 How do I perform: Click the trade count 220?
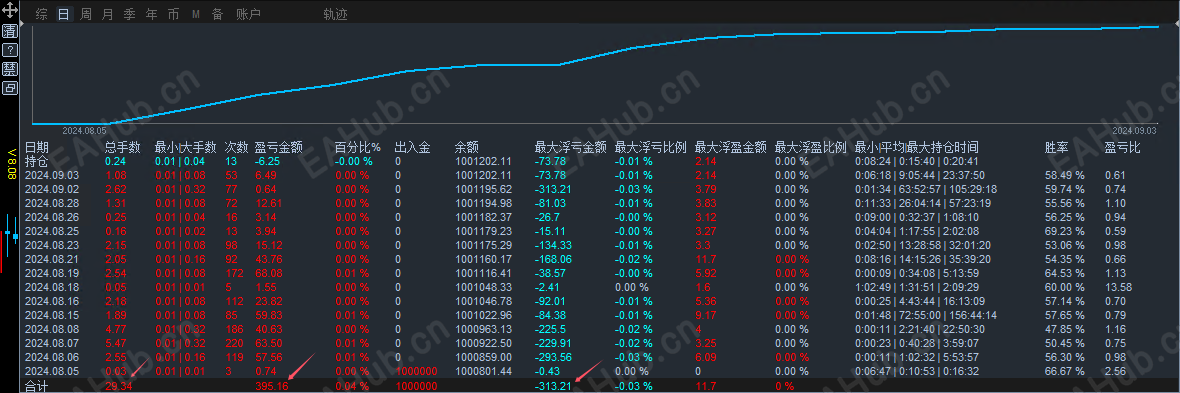pyautogui.click(x=233, y=343)
